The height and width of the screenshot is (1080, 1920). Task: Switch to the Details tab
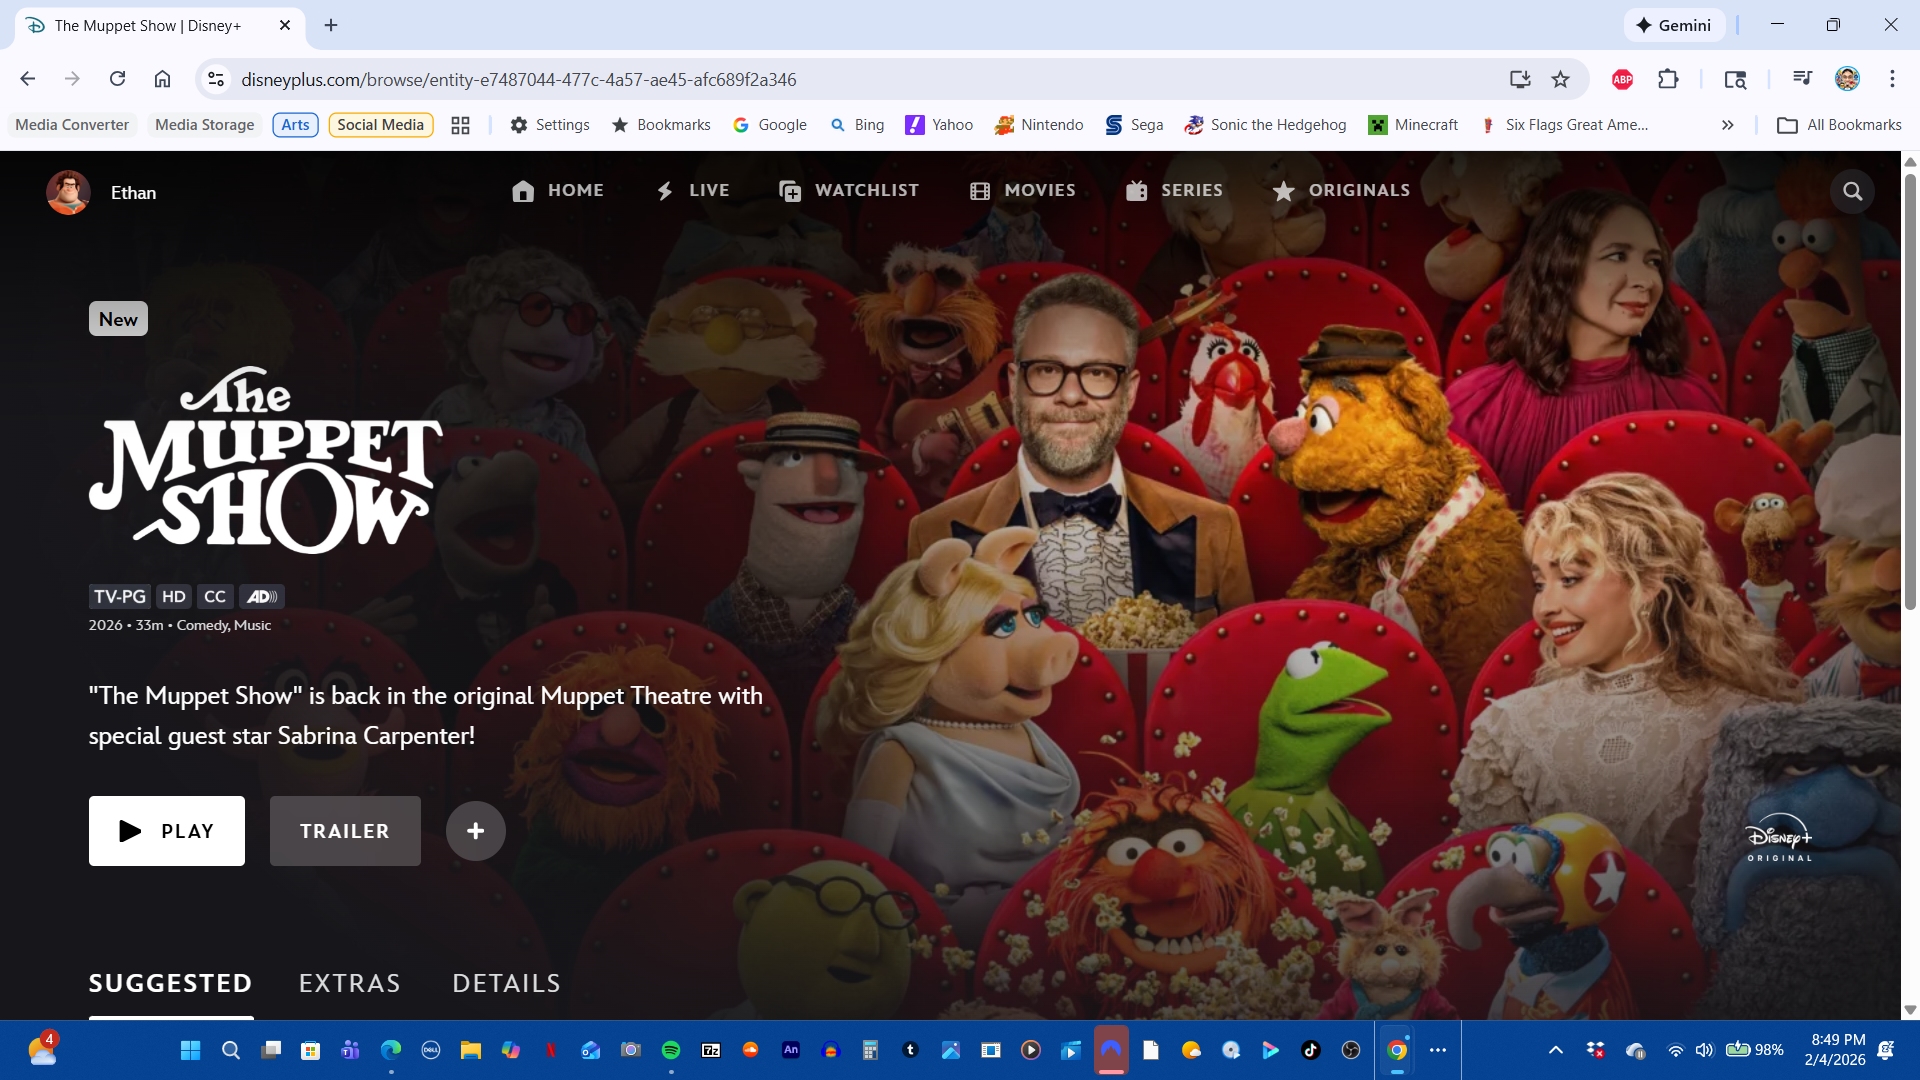pos(506,983)
